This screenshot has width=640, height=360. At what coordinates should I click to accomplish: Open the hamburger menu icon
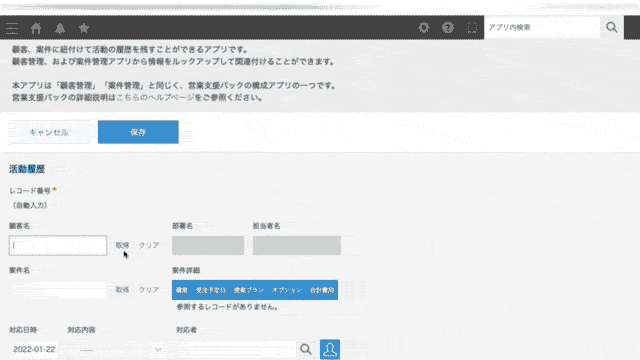point(12,28)
